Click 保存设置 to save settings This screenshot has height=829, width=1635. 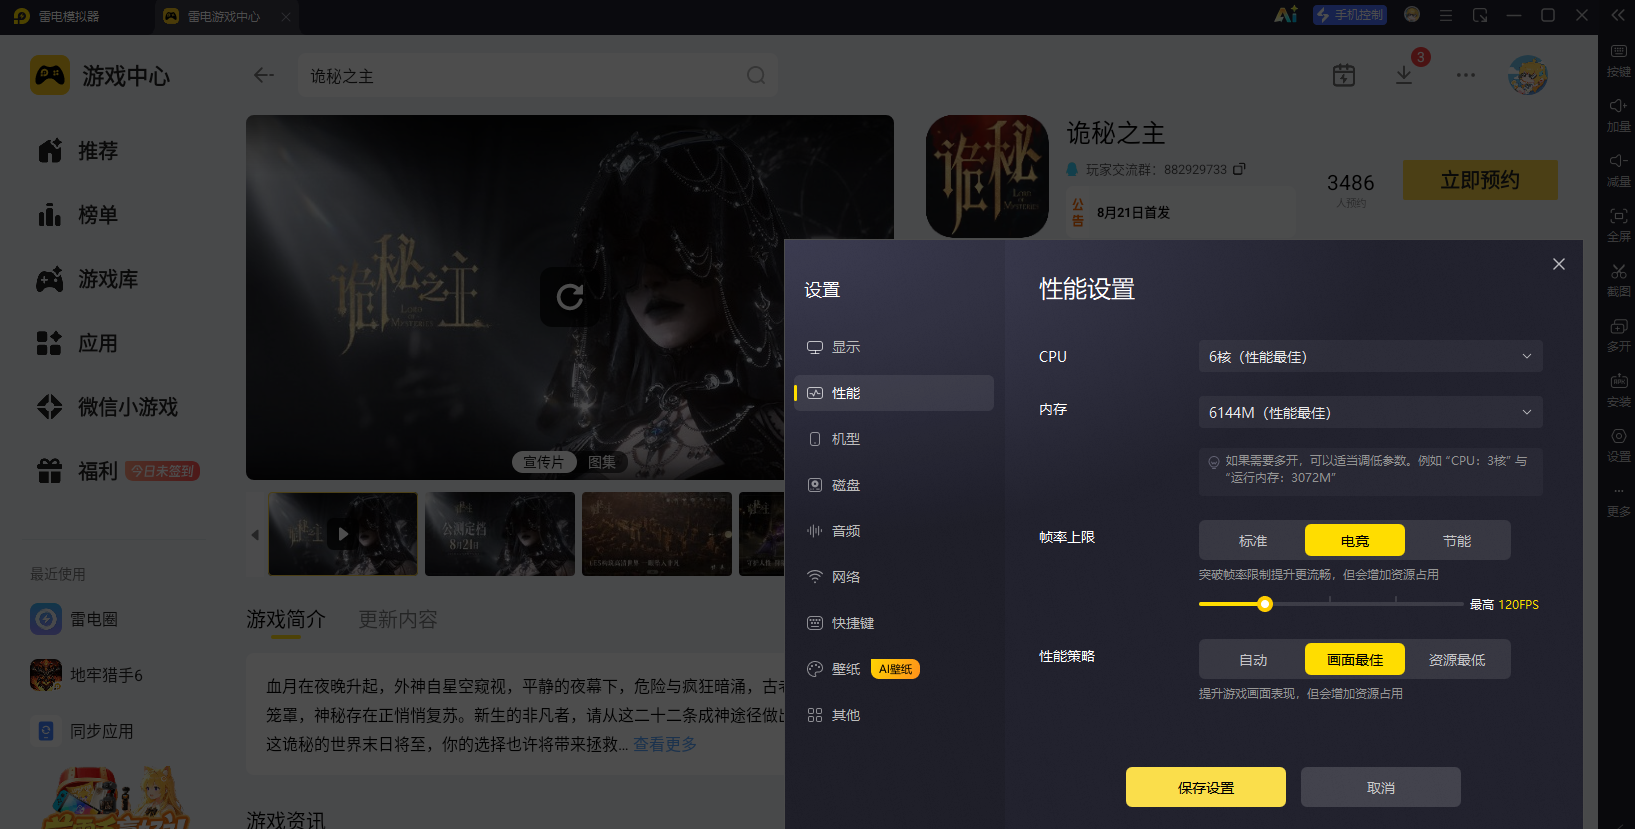click(x=1206, y=787)
